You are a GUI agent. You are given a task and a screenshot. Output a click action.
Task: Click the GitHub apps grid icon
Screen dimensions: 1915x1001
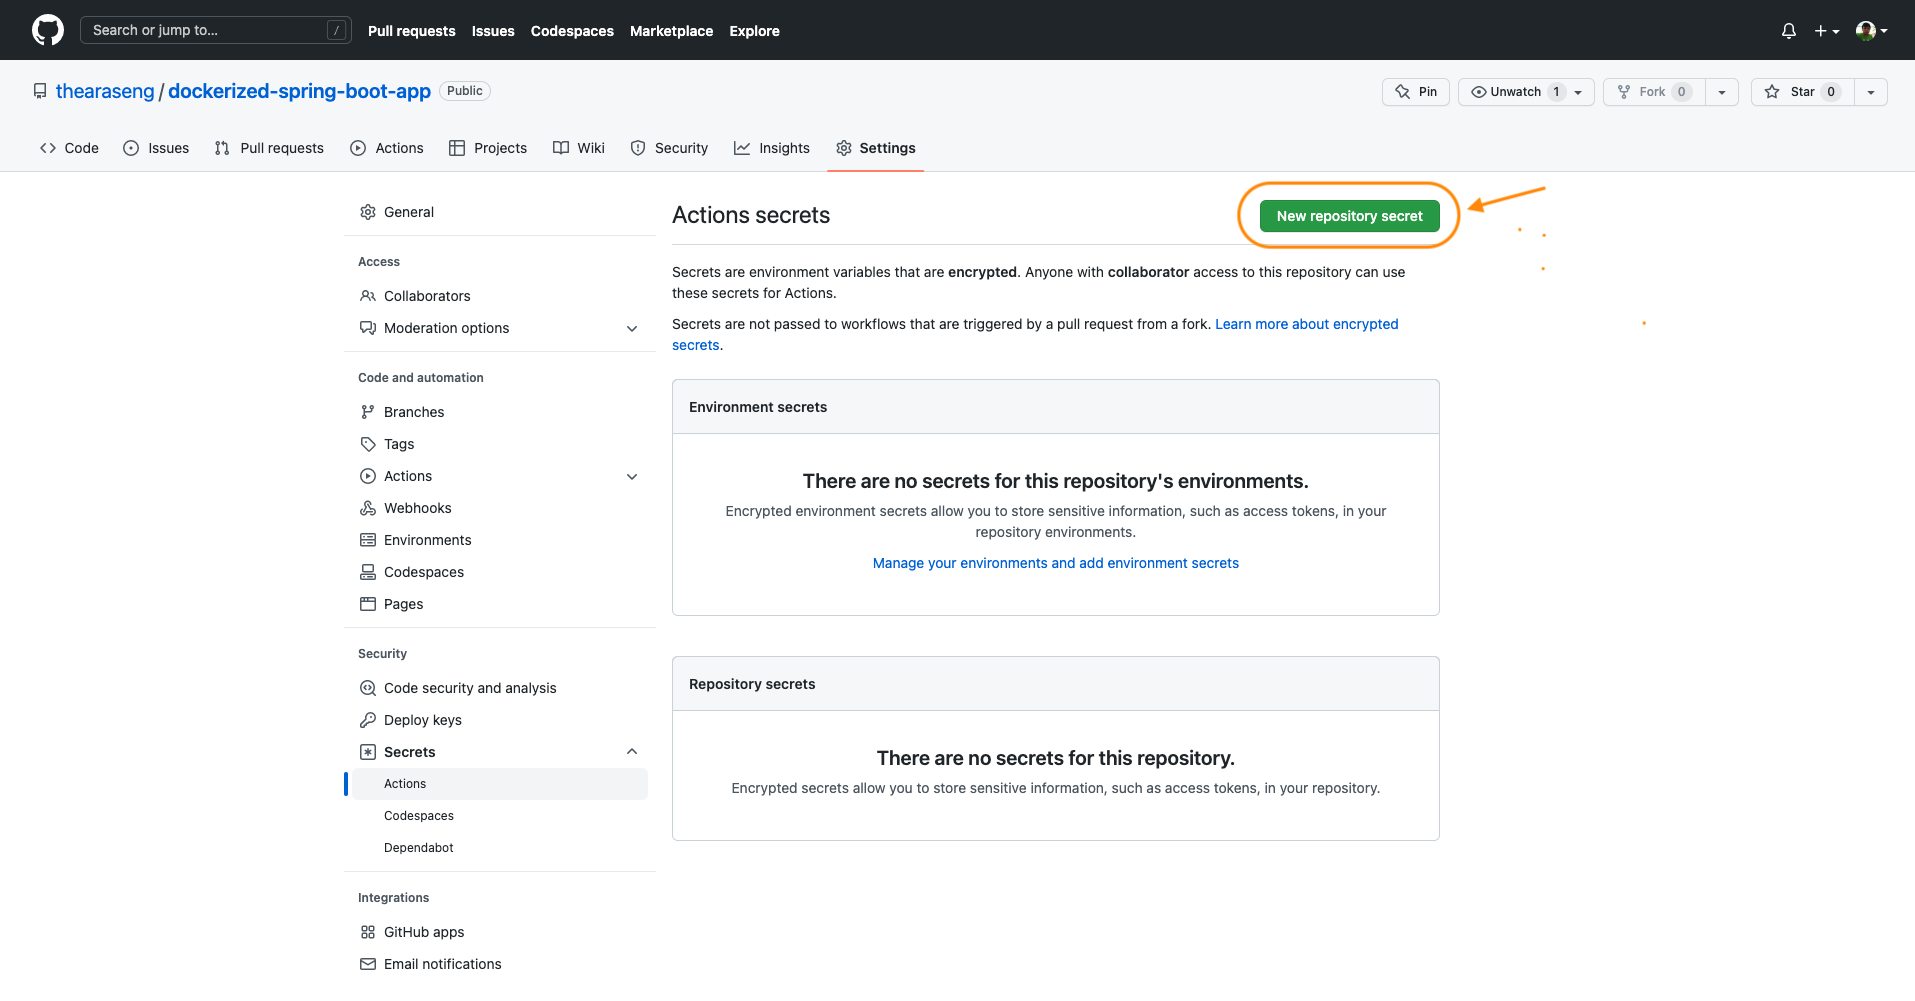click(368, 932)
